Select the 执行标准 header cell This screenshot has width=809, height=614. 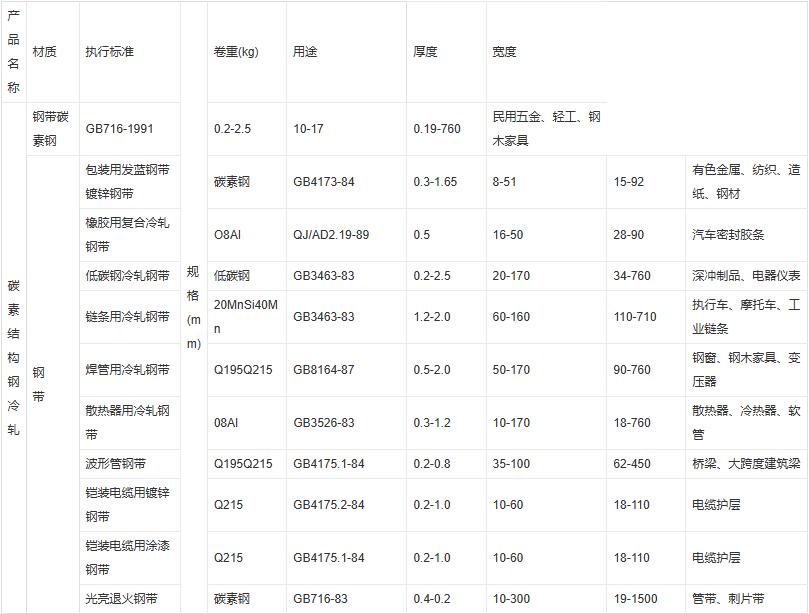pyautogui.click(x=109, y=52)
